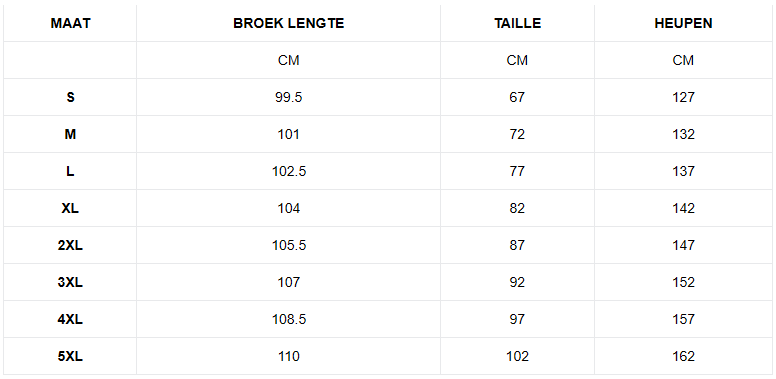This screenshot has width=776, height=379.
Task: Click the taille value 67
Action: [x=517, y=97]
